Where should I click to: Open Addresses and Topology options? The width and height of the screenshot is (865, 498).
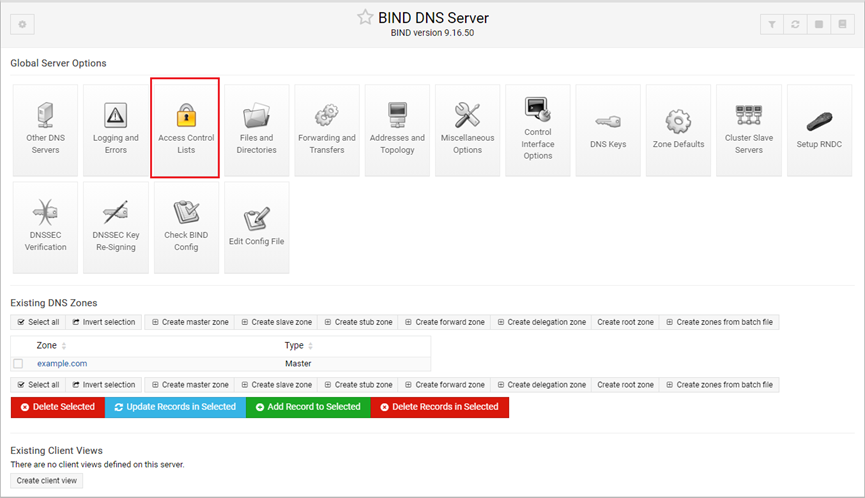(397, 130)
